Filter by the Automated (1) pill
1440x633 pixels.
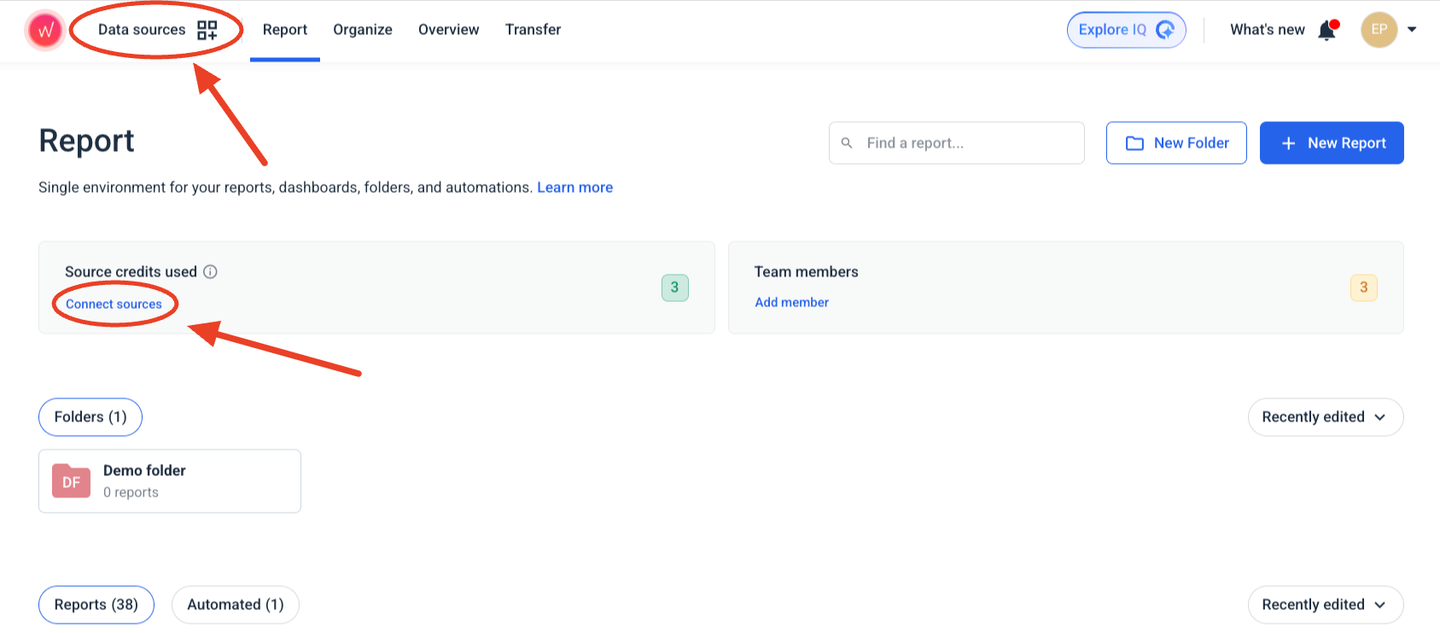235,605
